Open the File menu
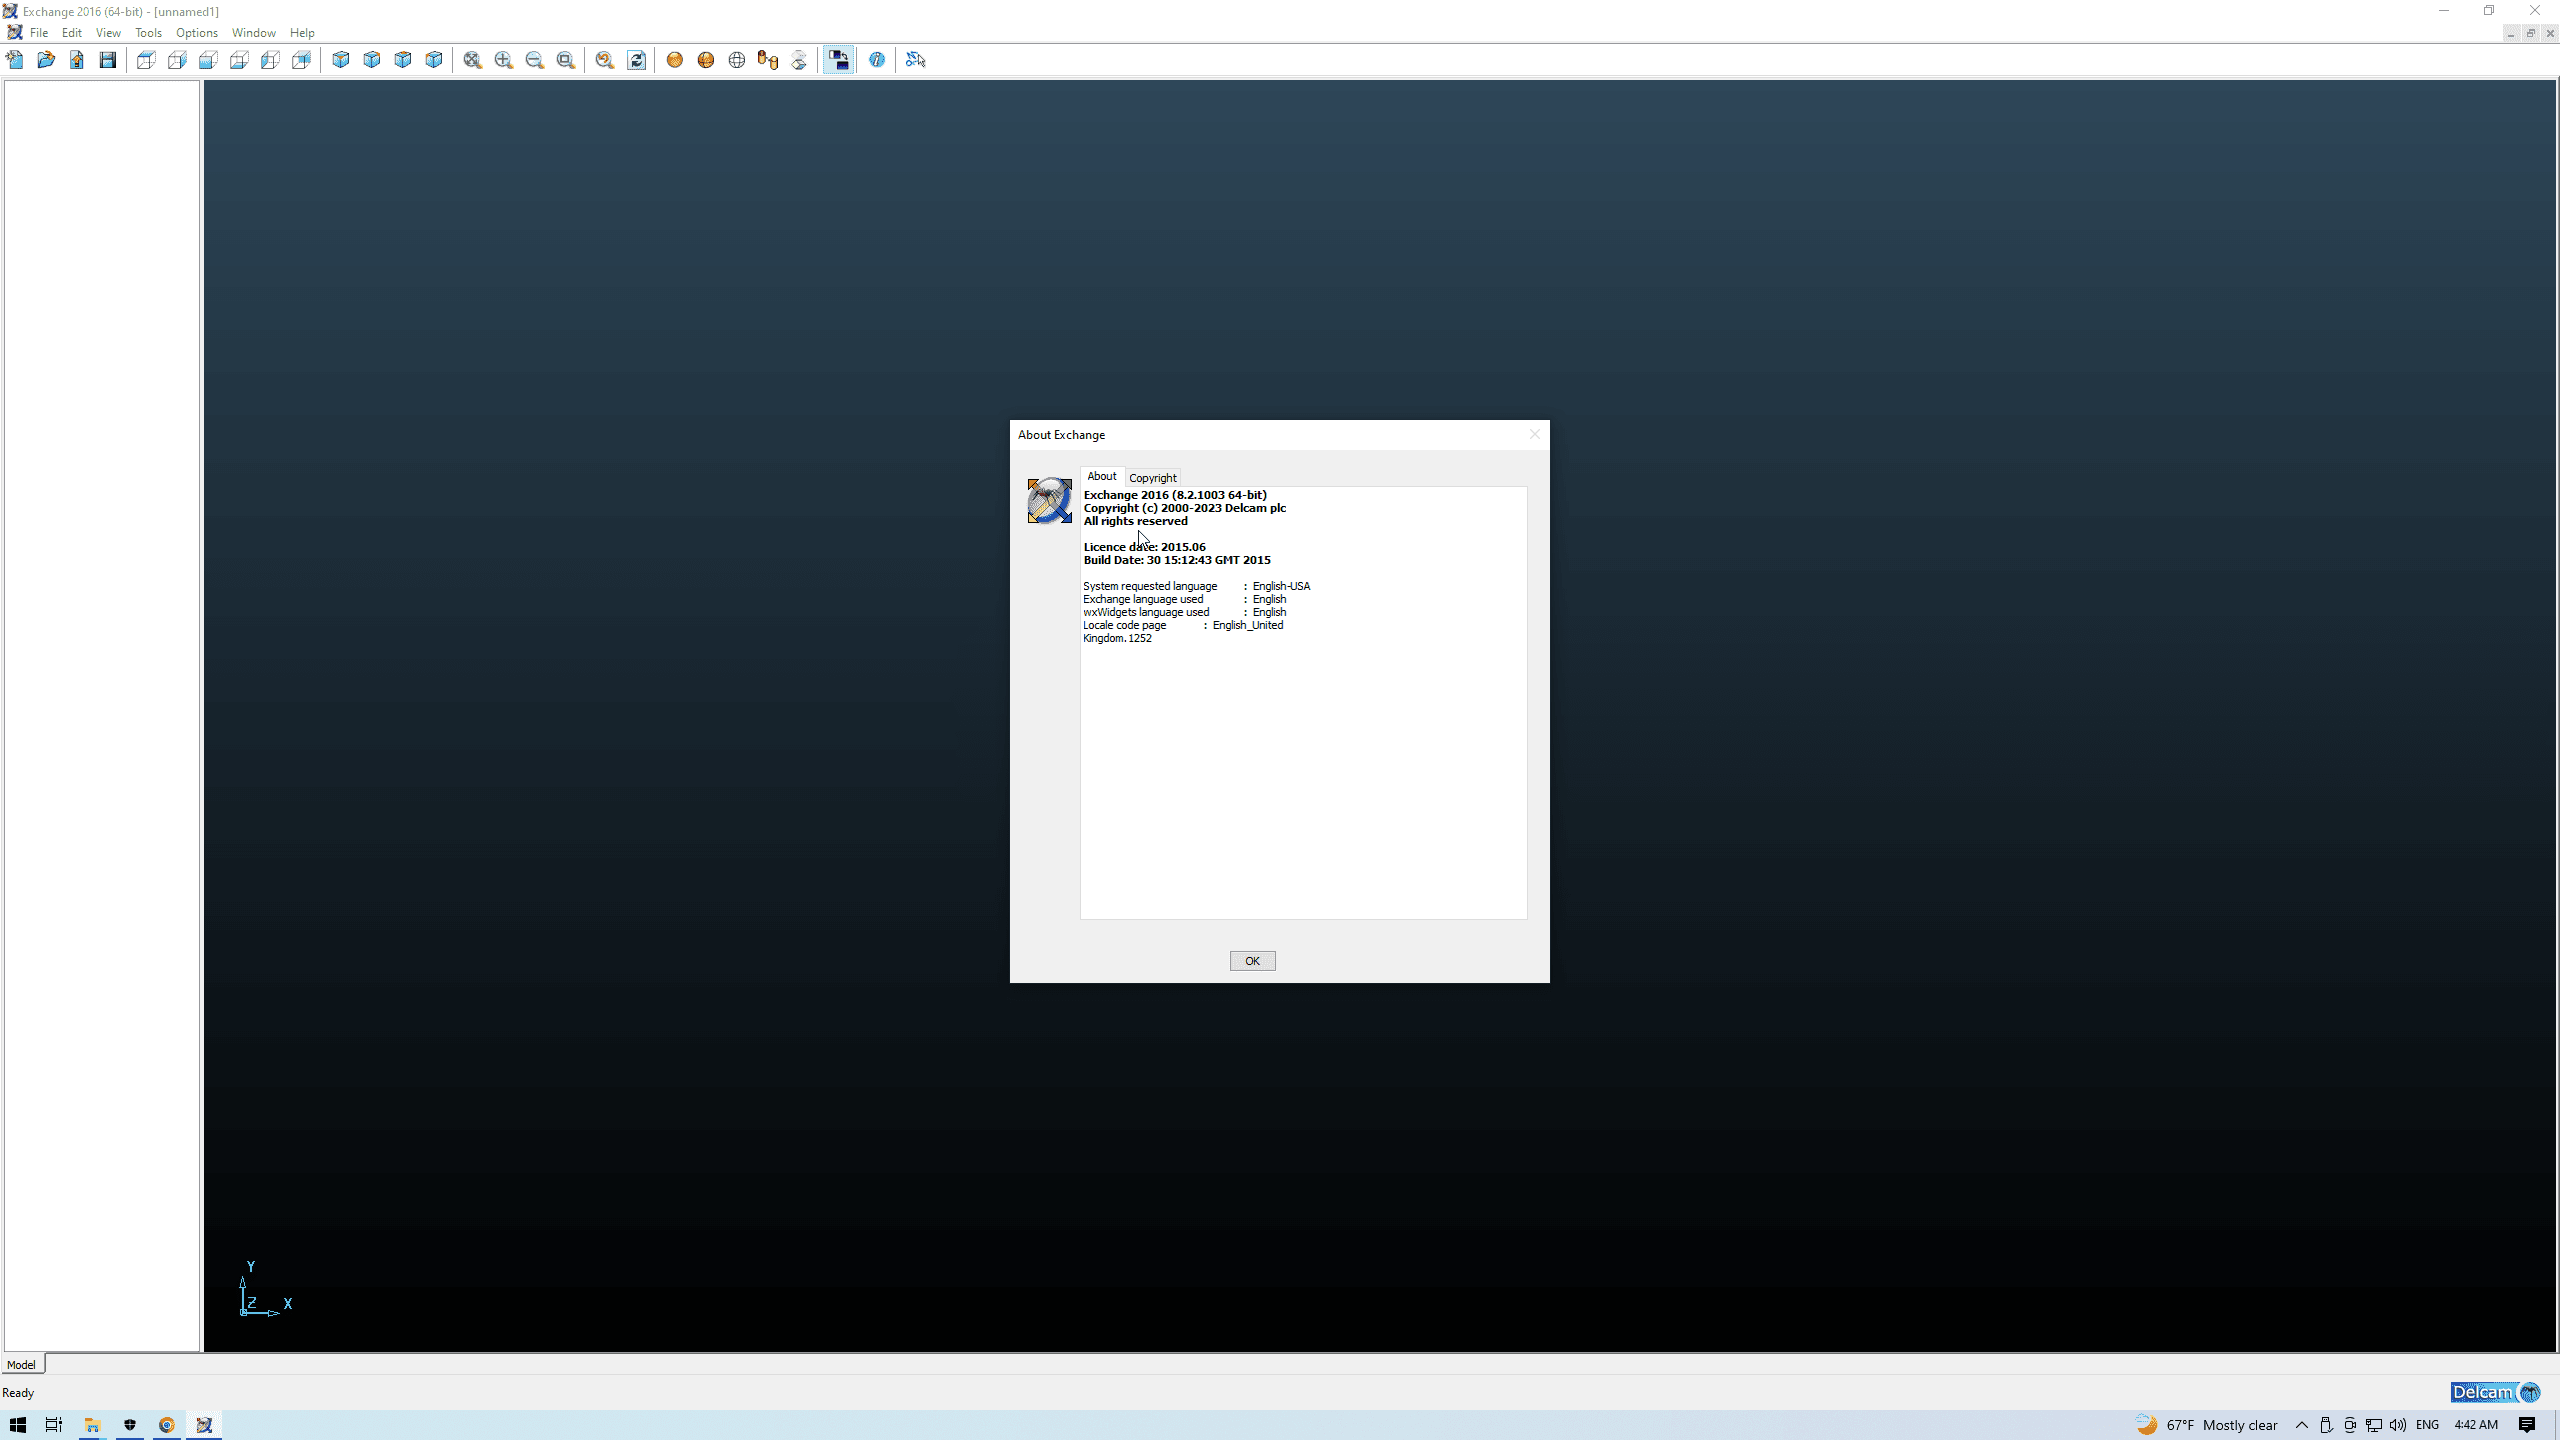This screenshot has height=1440, width=2560. pyautogui.click(x=39, y=33)
